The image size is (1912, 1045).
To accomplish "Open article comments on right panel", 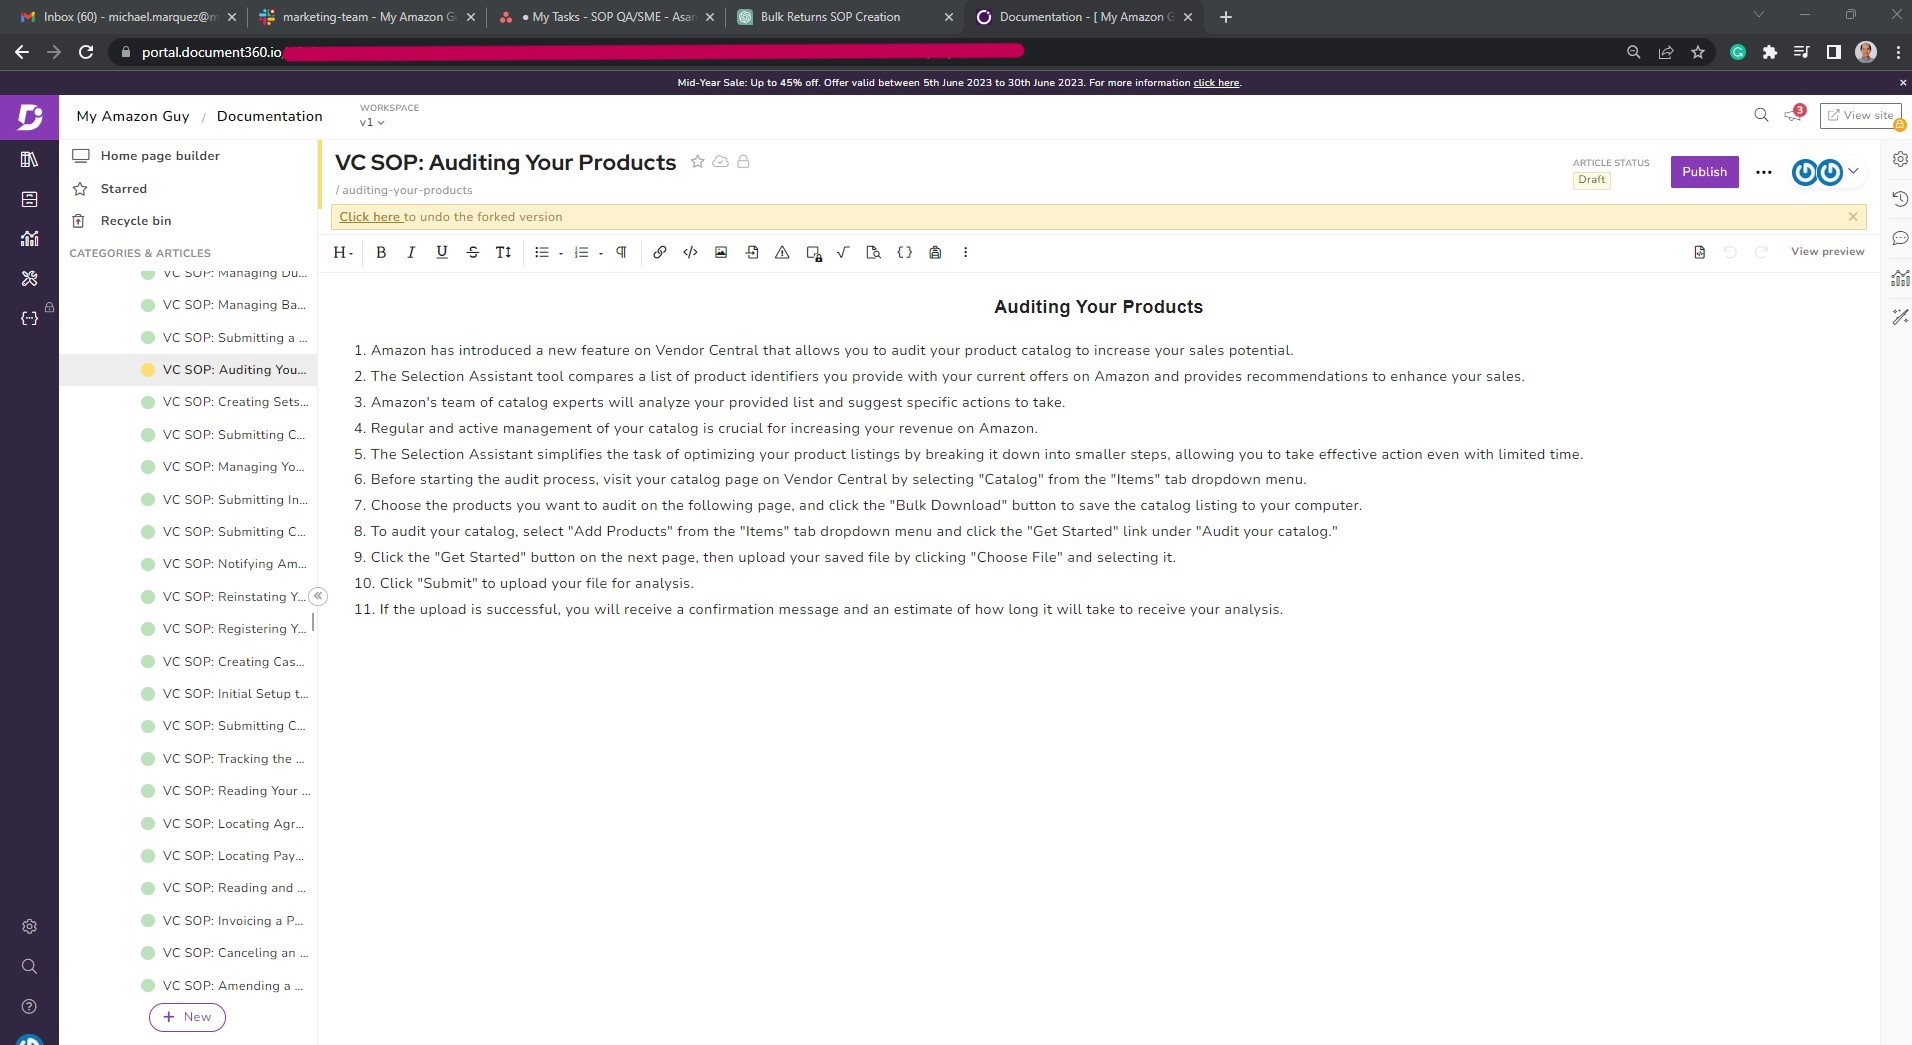I will (x=1900, y=239).
